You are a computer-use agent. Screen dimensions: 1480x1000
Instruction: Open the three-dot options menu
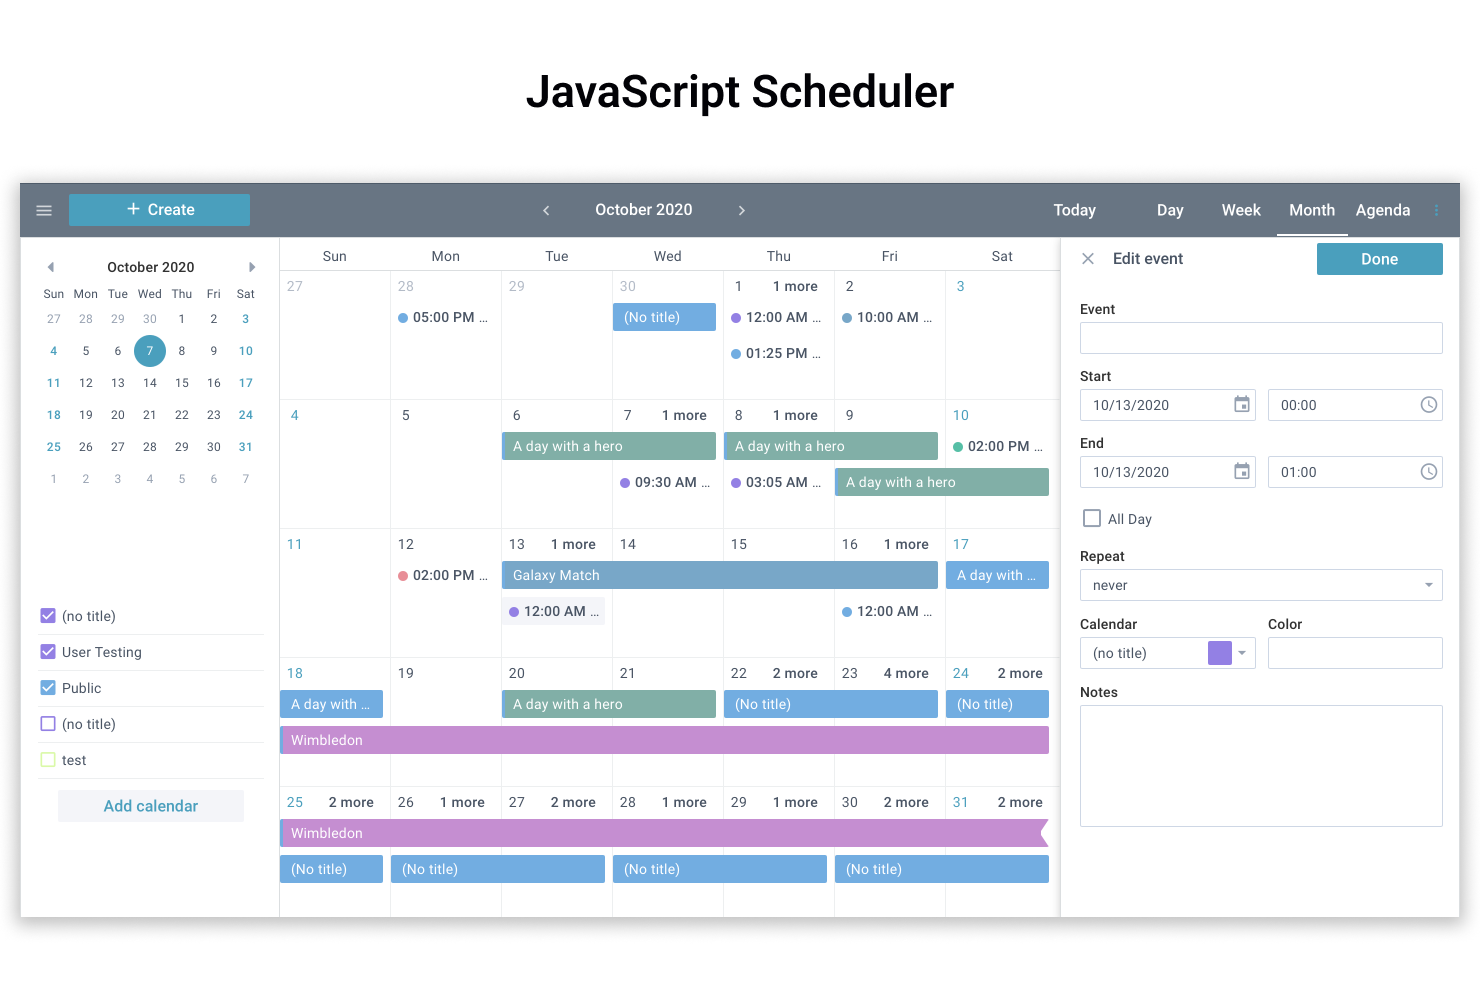point(1436,210)
